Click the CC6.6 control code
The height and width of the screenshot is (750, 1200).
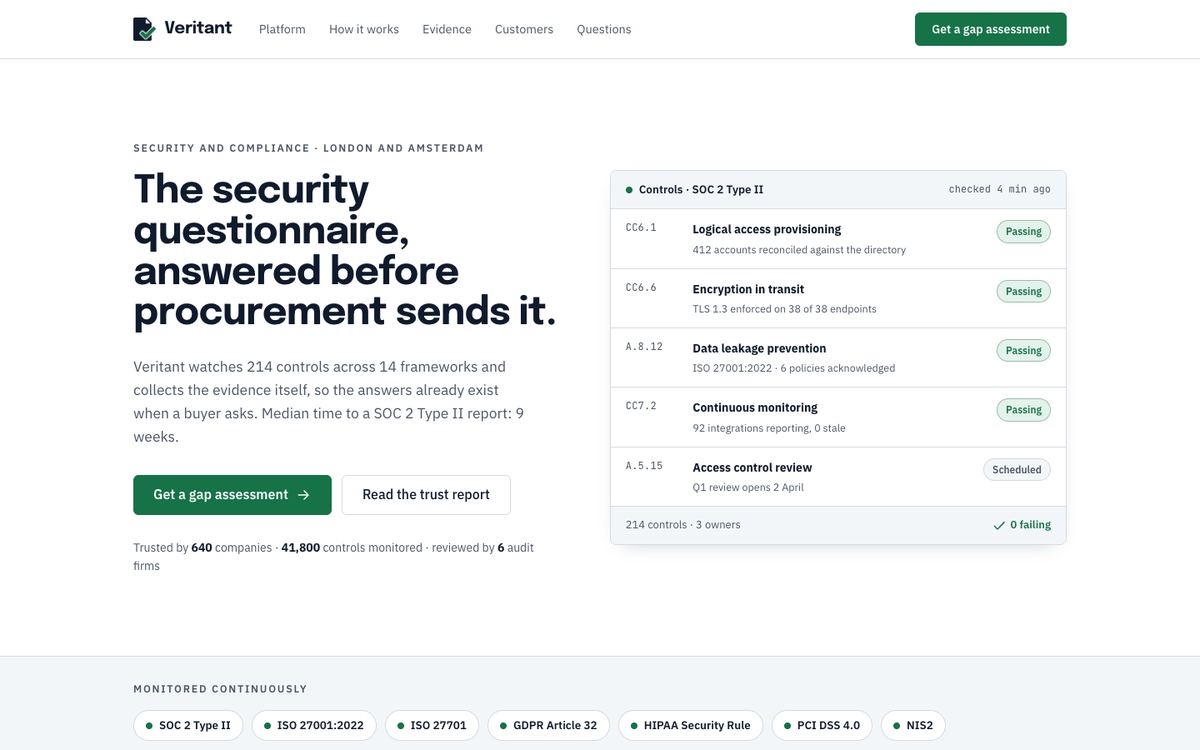(x=641, y=287)
